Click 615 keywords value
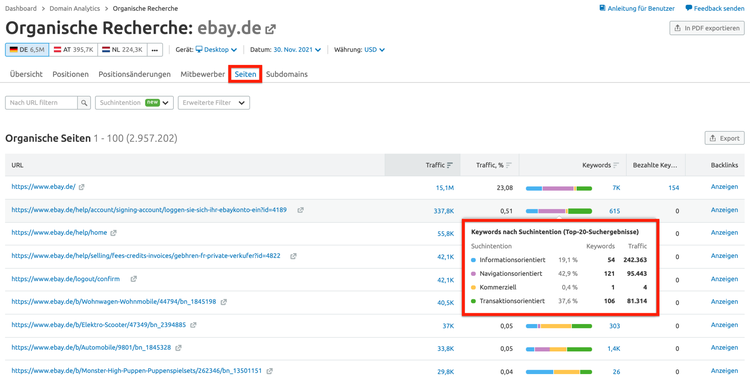The height and width of the screenshot is (383, 750). pos(615,211)
